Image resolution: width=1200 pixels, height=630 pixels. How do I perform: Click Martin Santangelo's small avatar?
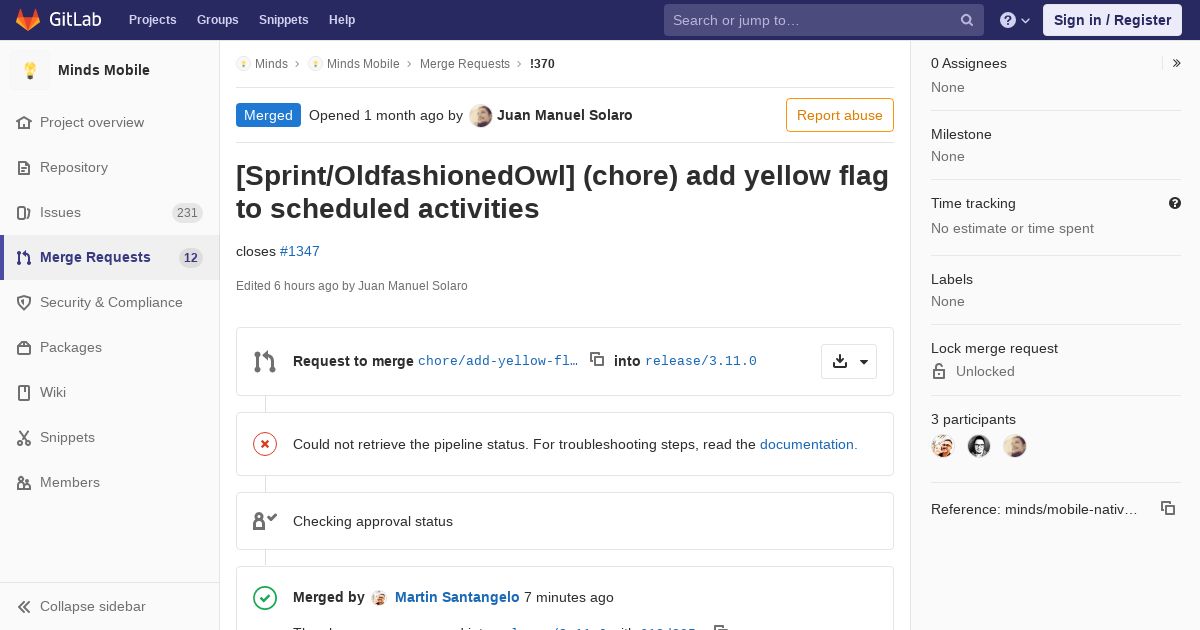379,598
